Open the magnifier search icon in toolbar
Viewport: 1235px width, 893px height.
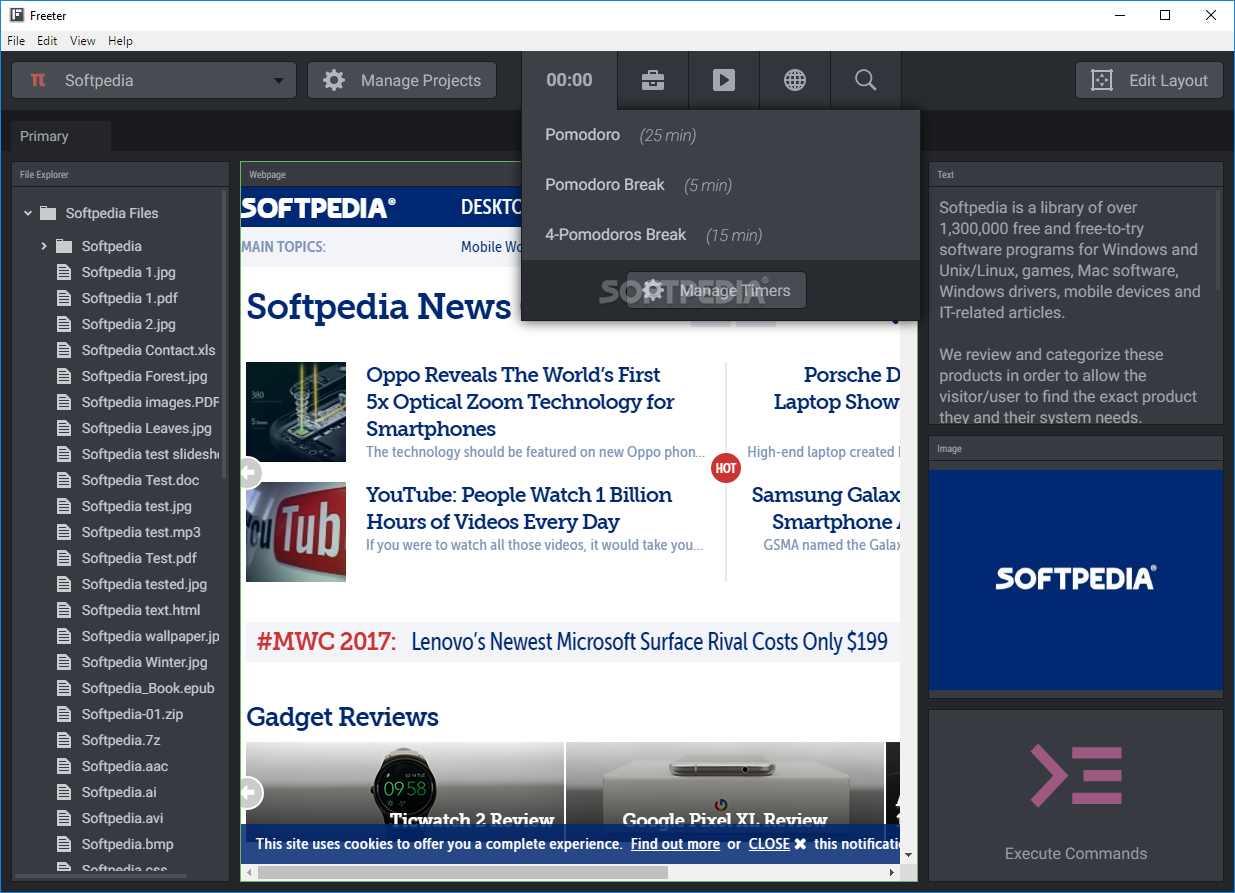point(866,81)
